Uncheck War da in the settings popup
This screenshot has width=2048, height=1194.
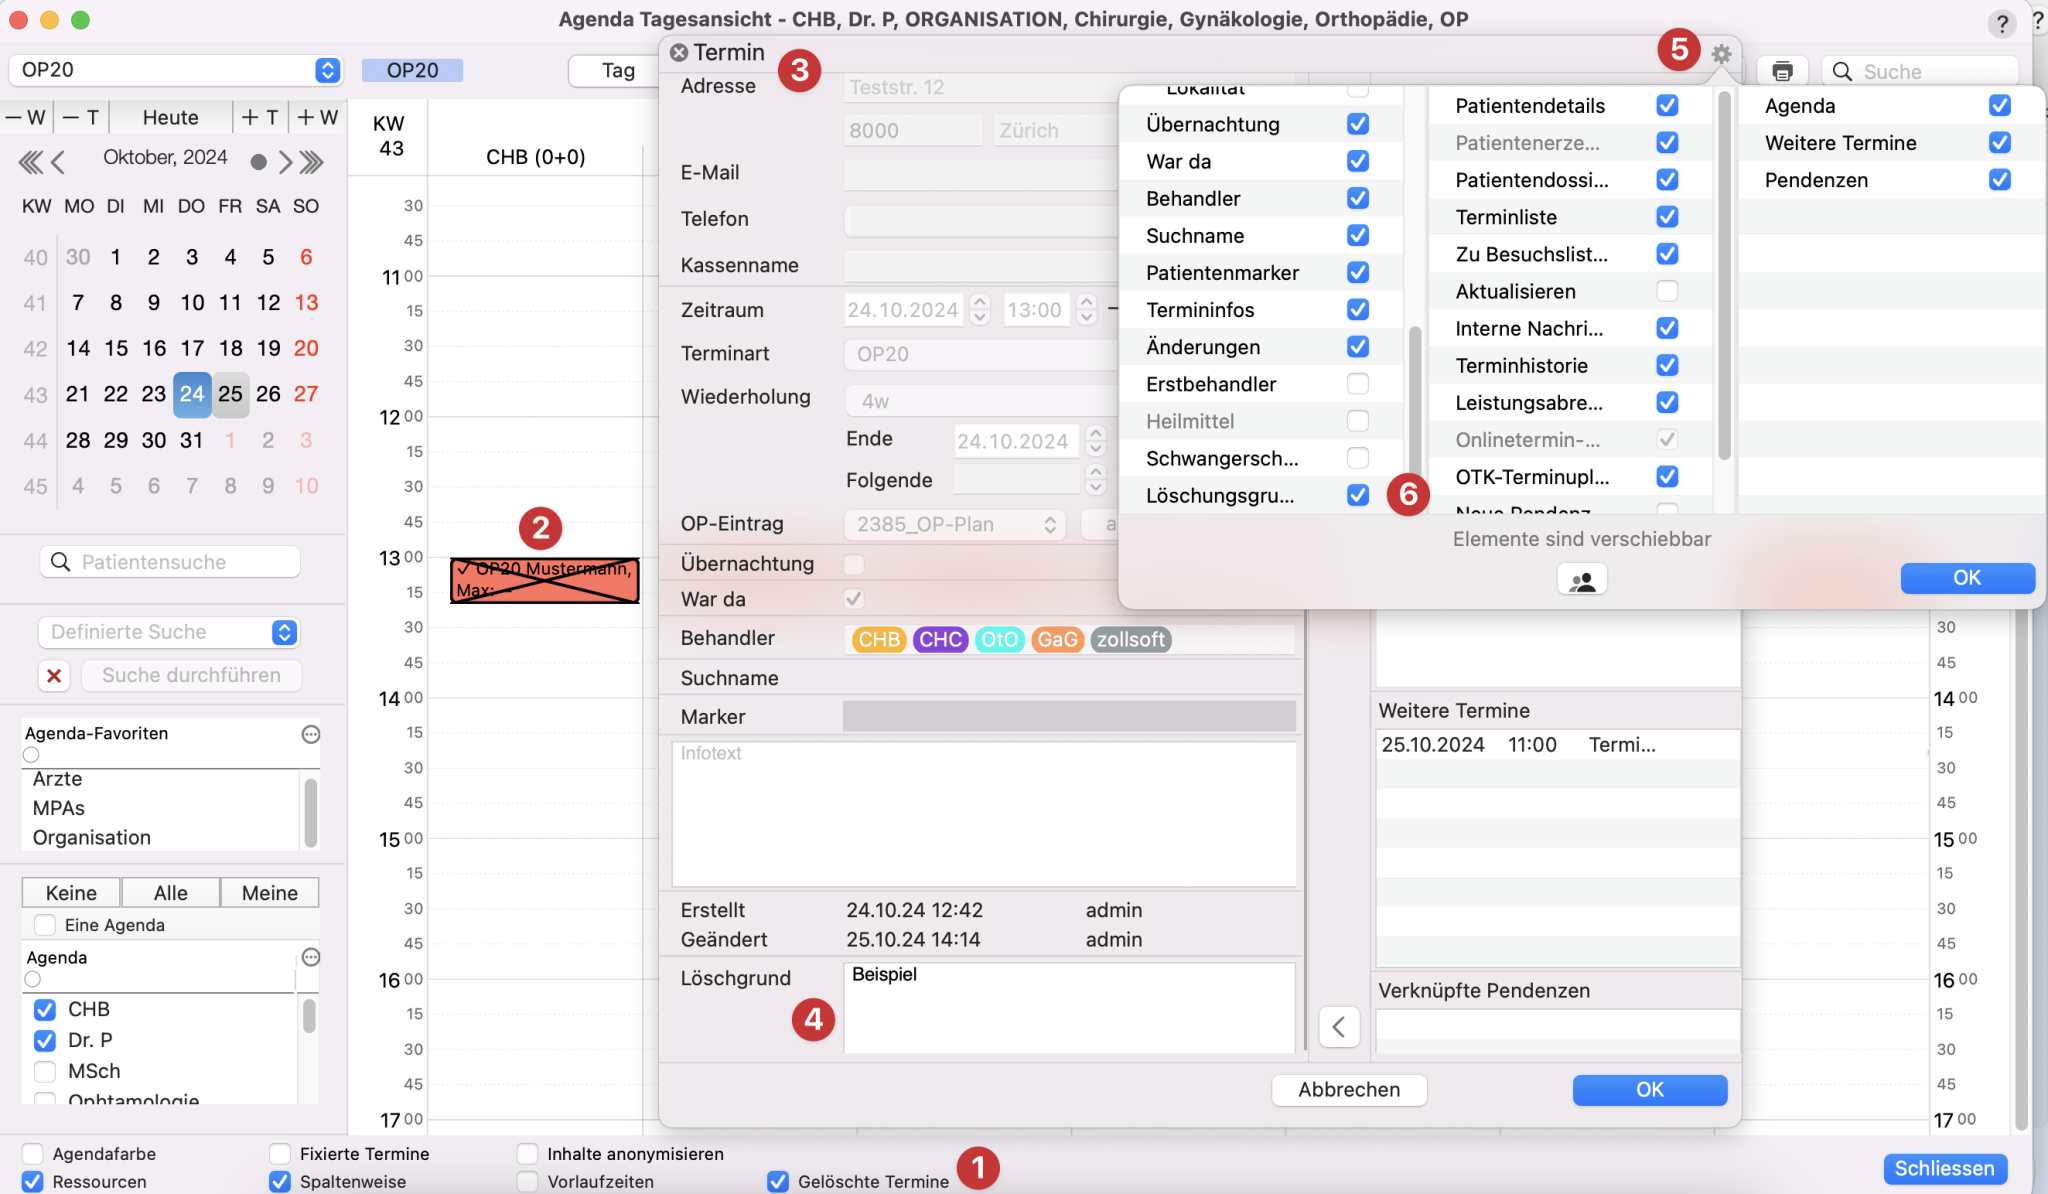1357,161
